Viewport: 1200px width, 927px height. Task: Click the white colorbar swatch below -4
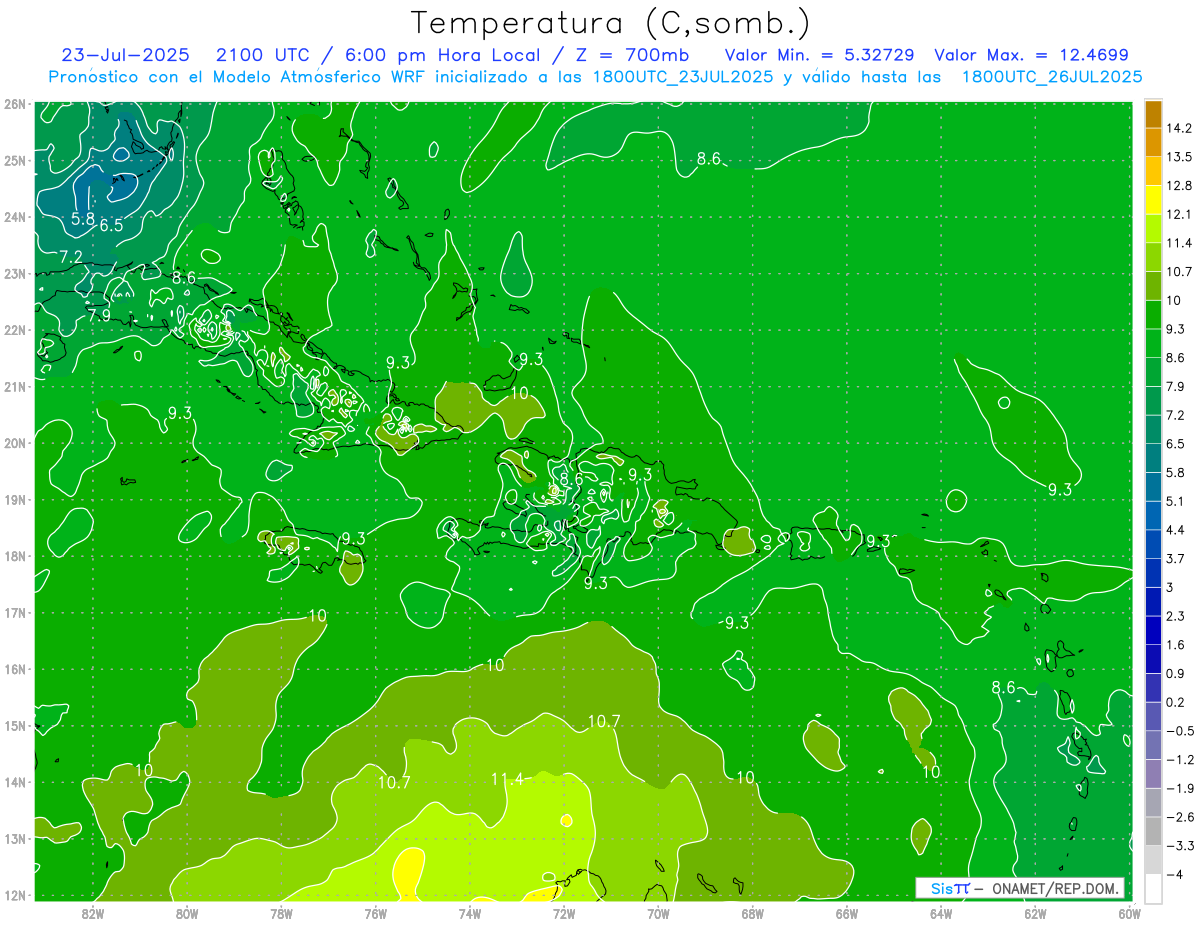tap(1153, 888)
